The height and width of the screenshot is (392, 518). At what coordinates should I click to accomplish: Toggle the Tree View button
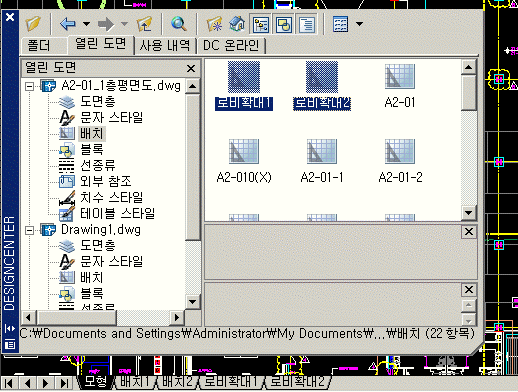(x=261, y=24)
